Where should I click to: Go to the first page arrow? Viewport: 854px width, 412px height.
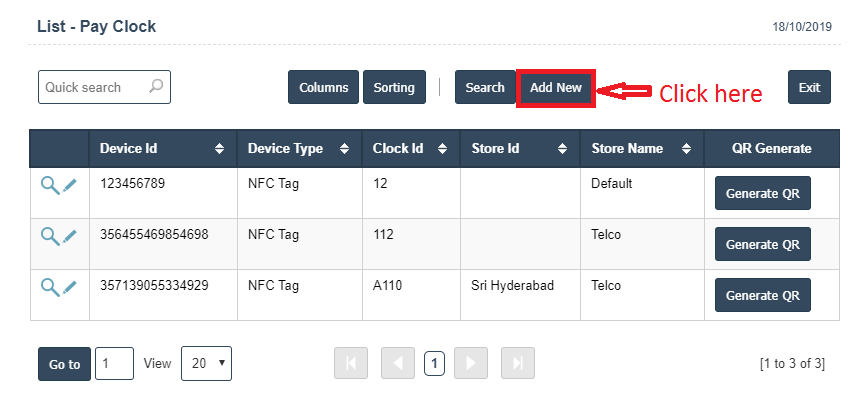click(x=350, y=364)
